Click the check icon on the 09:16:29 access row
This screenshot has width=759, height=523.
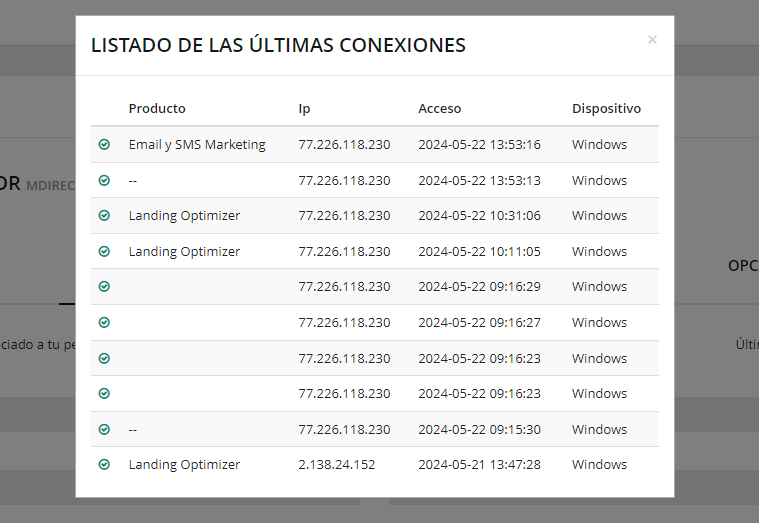[104, 287]
